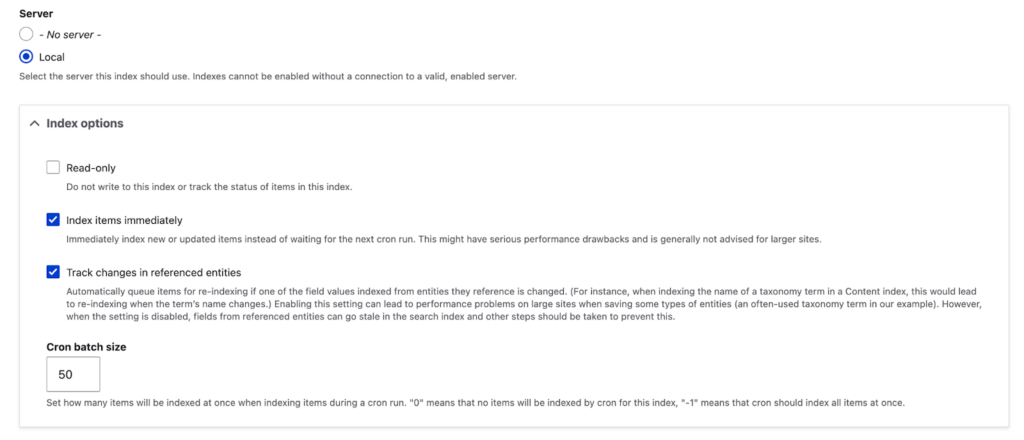Click the "Server" section heading

pos(37,11)
